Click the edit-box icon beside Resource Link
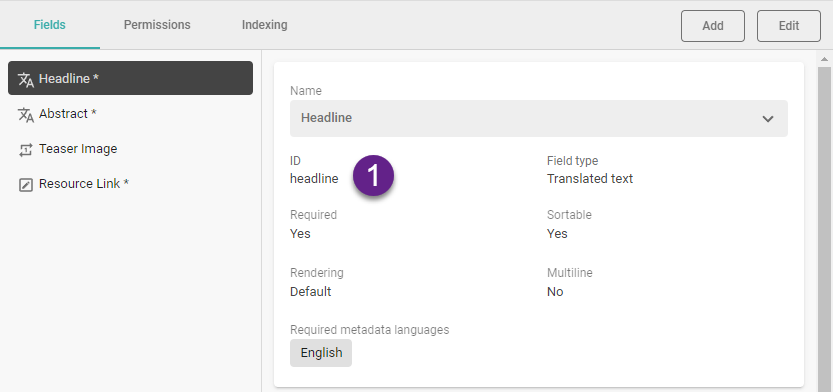This screenshot has width=833, height=392. click(x=26, y=184)
